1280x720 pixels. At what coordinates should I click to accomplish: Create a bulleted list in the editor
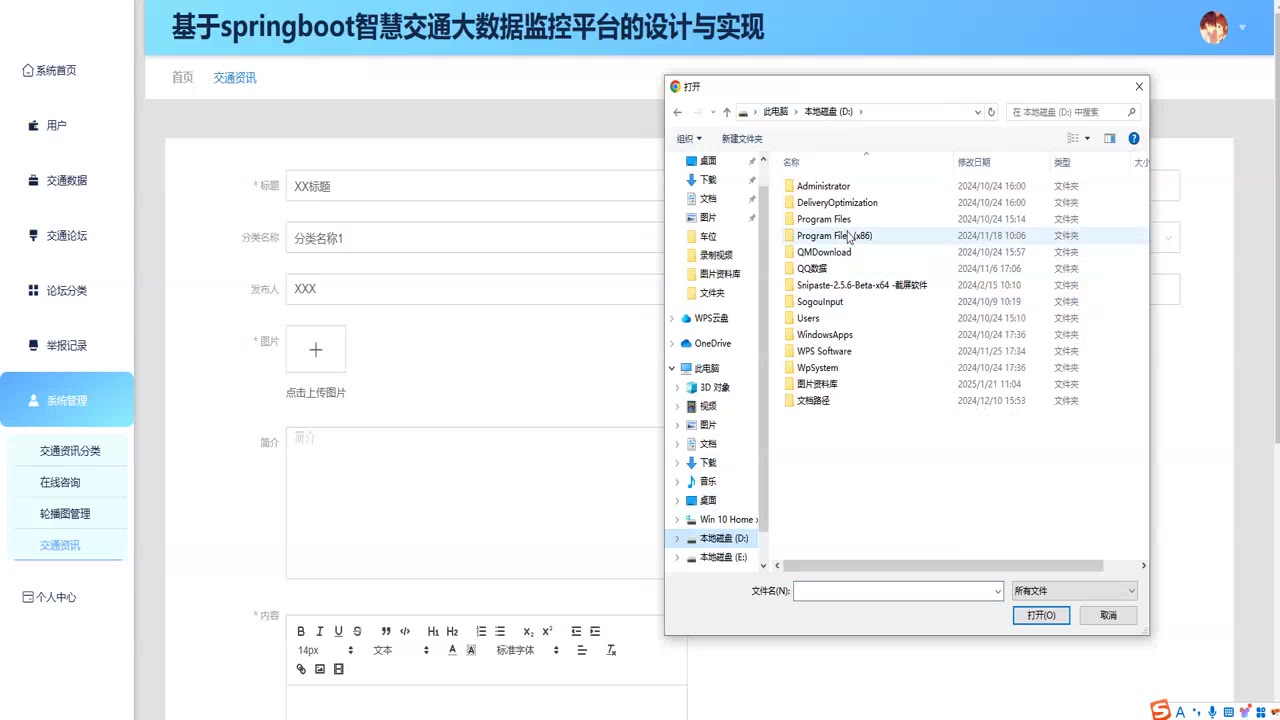tap(500, 631)
